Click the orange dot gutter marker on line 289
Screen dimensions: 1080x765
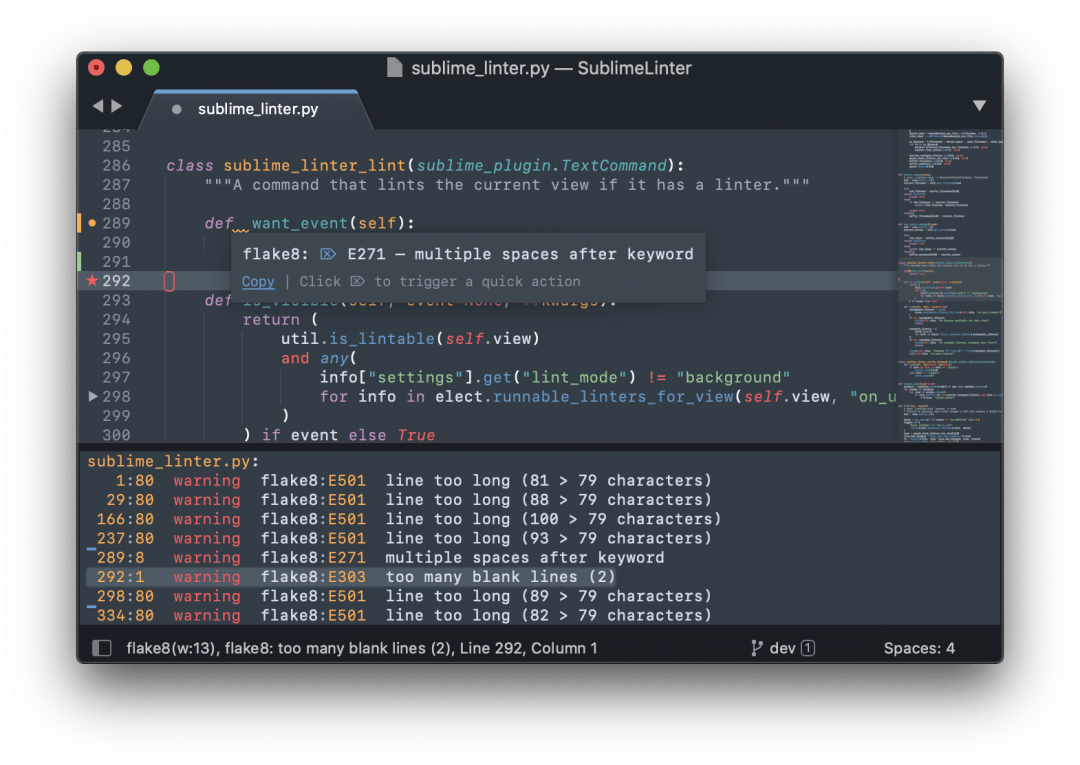[92, 223]
